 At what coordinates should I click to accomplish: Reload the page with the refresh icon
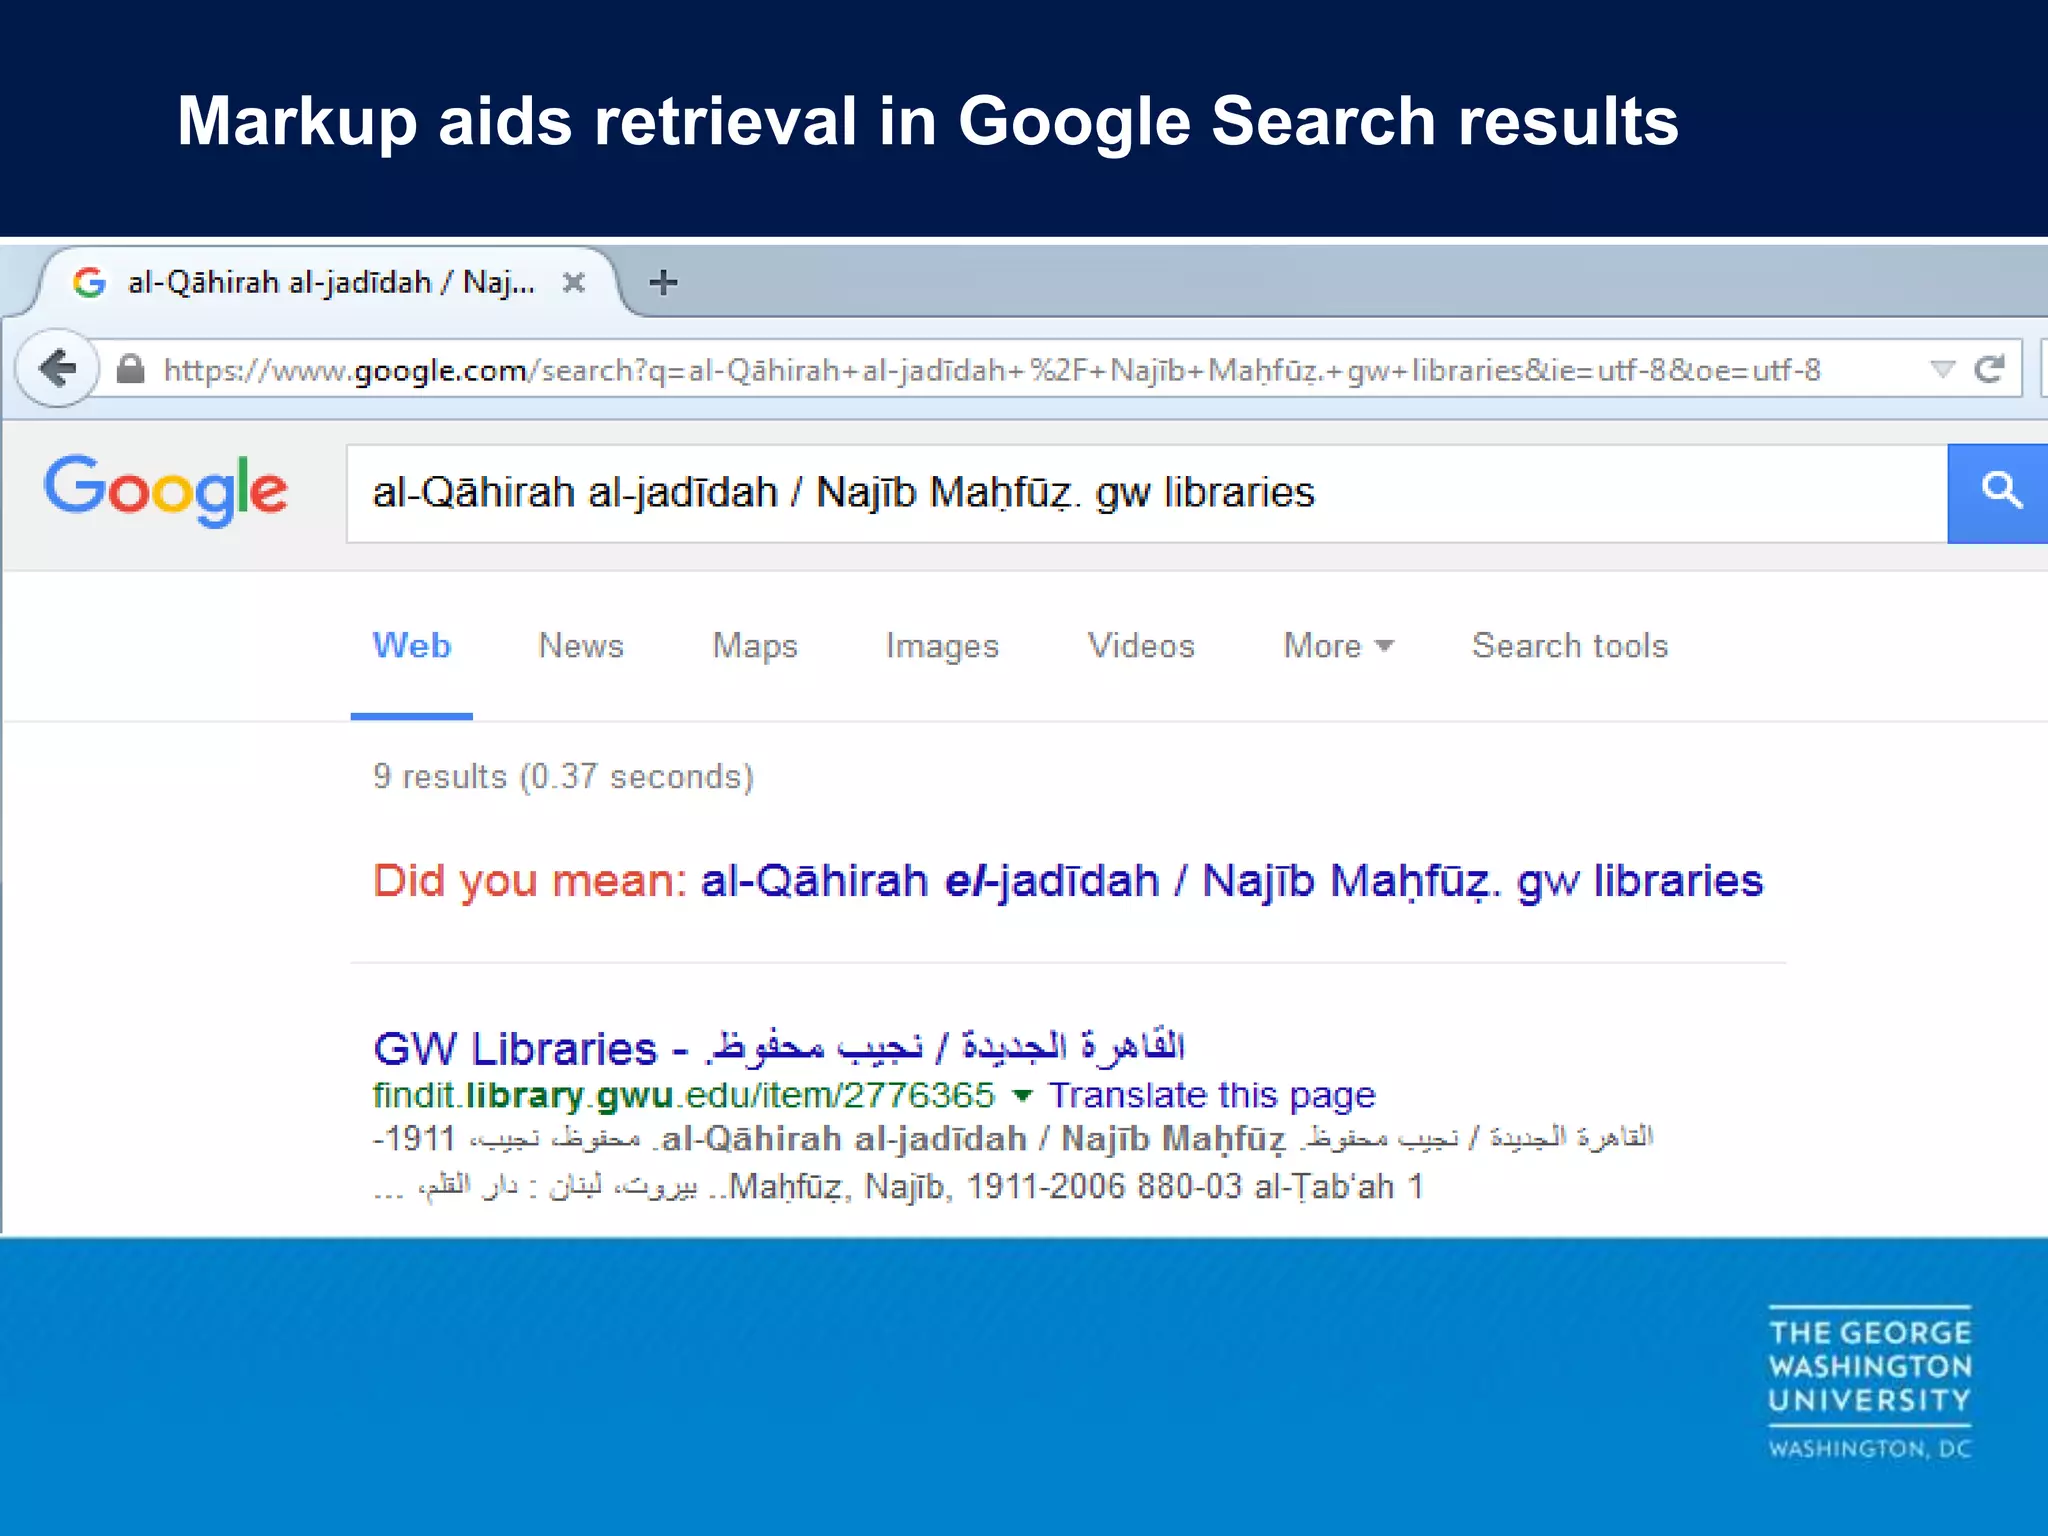point(1989,369)
